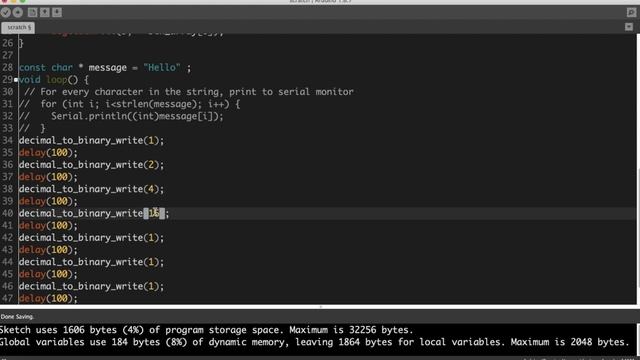The image size is (640, 360).
Task: Click the comment on line 30
Action: (x=189, y=92)
